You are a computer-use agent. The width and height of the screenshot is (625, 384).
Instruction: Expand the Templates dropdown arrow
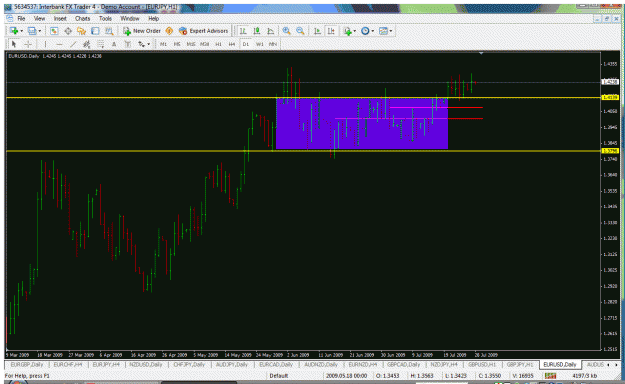point(391,31)
